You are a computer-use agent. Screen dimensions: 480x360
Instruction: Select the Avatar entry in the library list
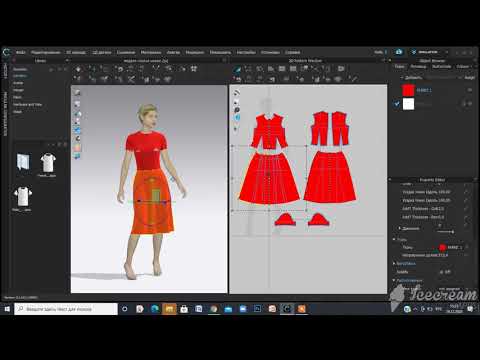coord(18,83)
